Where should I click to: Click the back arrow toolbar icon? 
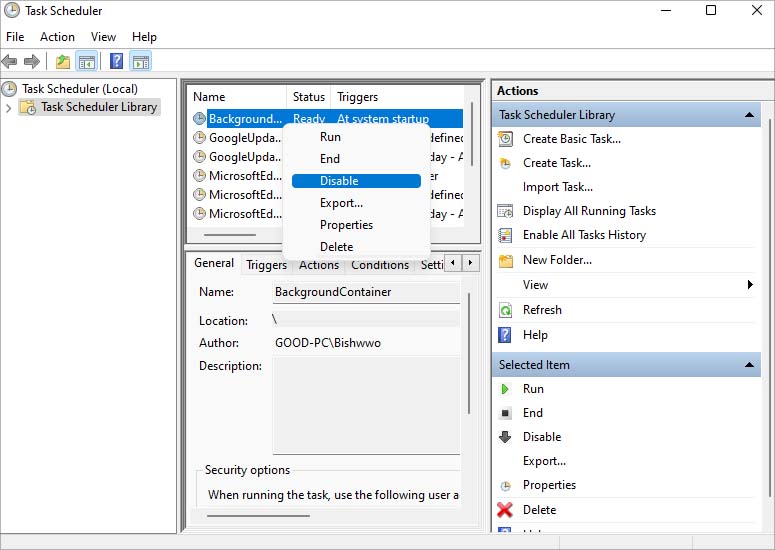tap(10, 62)
